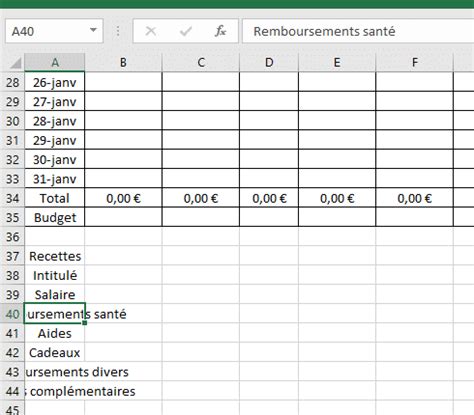Select the Salaire cell
This screenshot has width=474, height=415.
(55, 295)
